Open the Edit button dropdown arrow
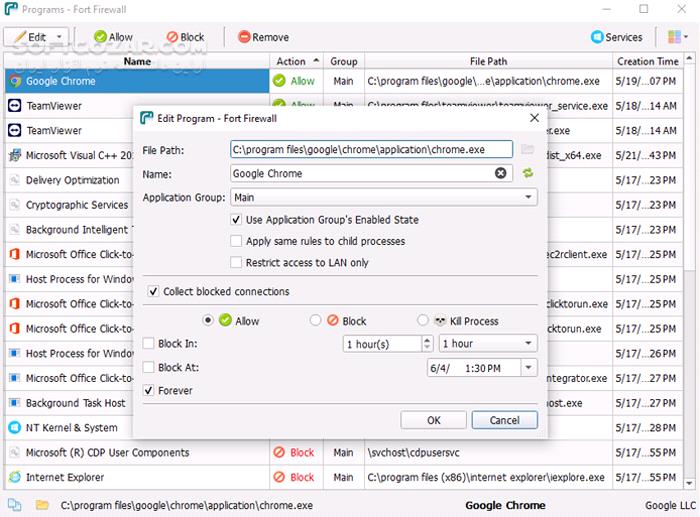The image size is (700, 517). (x=59, y=37)
